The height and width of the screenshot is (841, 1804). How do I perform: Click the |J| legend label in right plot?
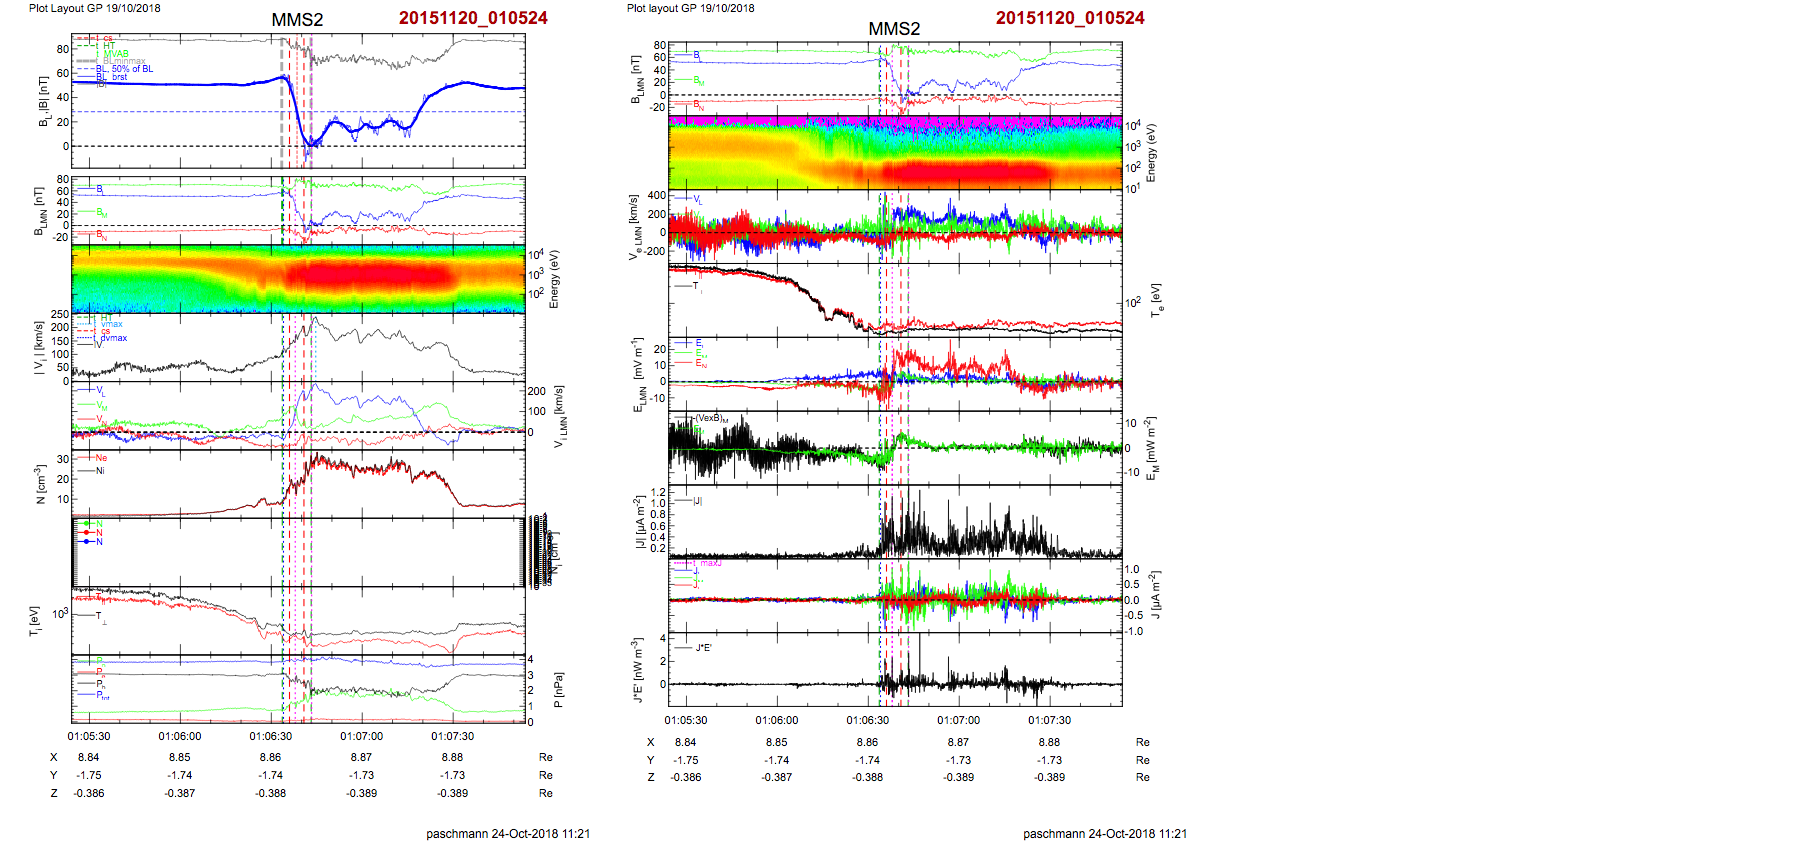(x=699, y=500)
